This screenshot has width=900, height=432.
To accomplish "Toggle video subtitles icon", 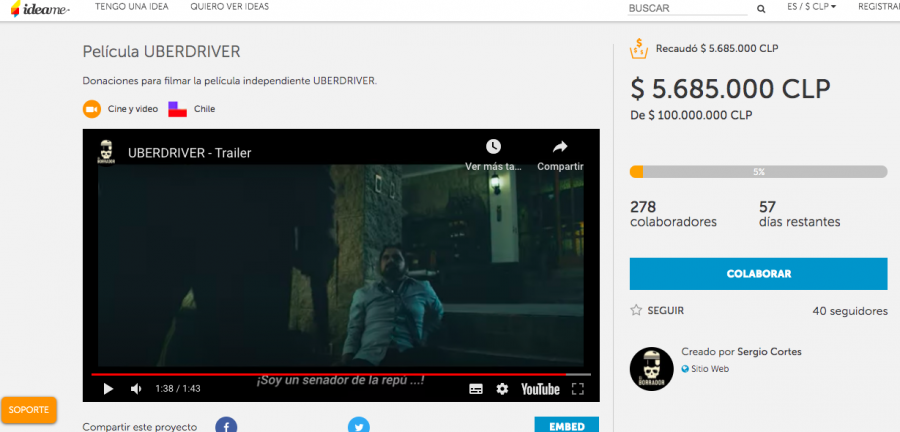I will coord(476,389).
